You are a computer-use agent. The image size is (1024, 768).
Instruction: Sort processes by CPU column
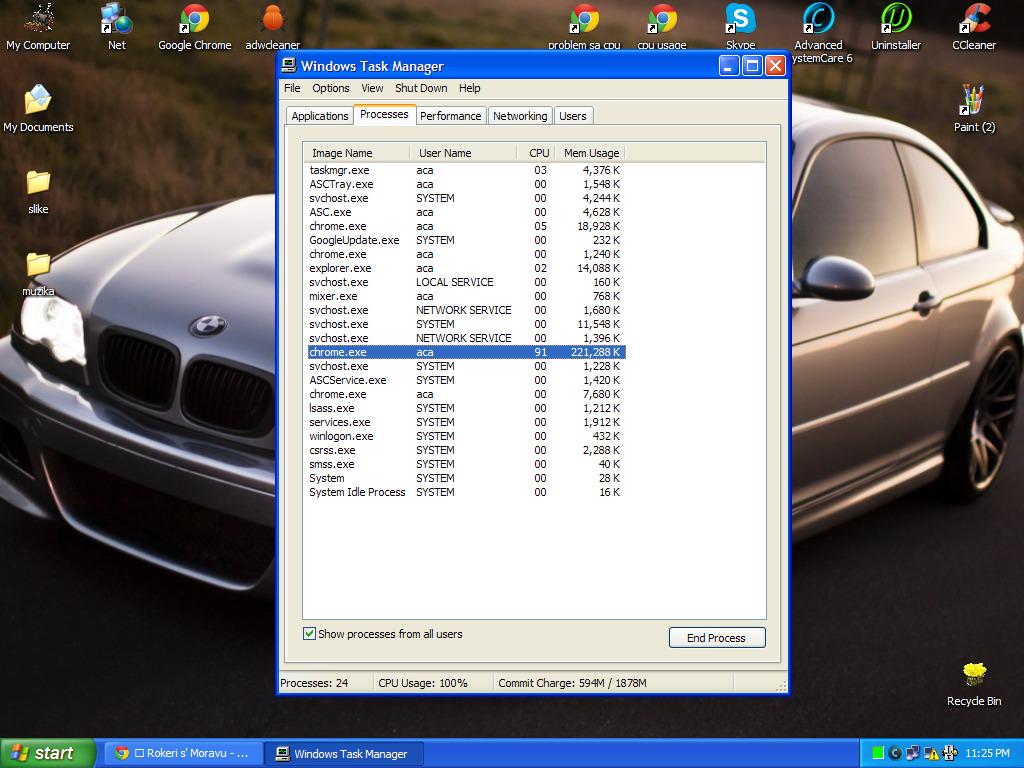539,153
